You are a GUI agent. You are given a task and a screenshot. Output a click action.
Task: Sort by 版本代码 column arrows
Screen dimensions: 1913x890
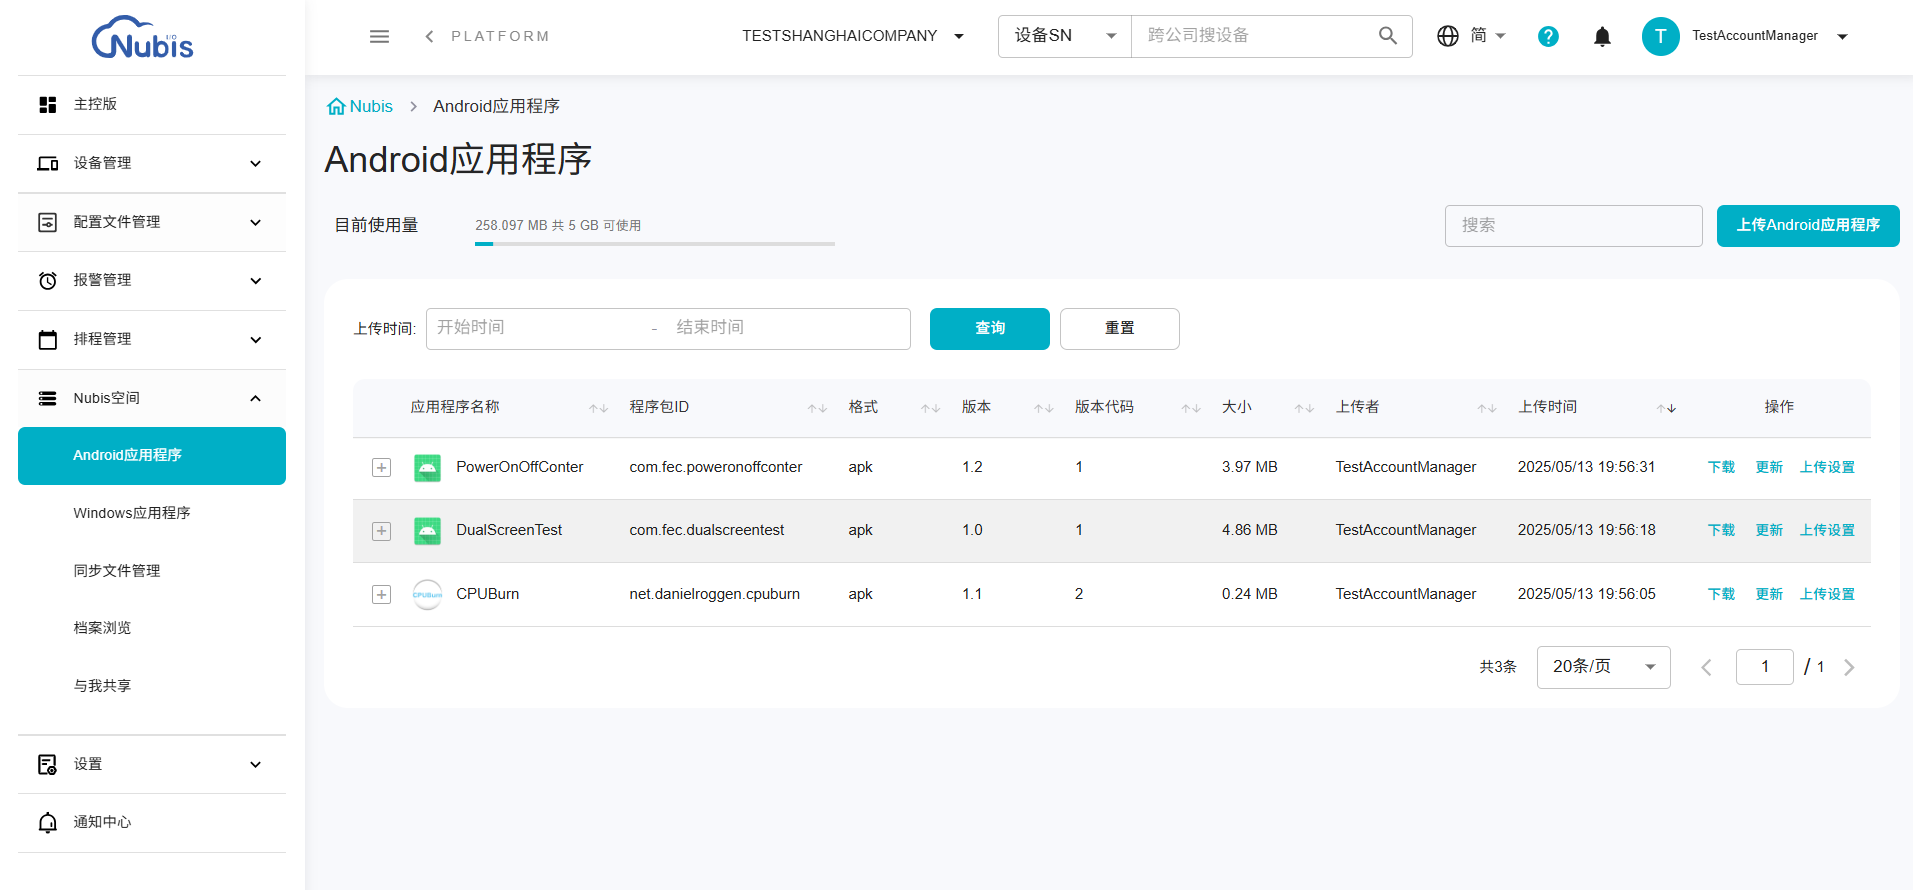click(x=1190, y=408)
